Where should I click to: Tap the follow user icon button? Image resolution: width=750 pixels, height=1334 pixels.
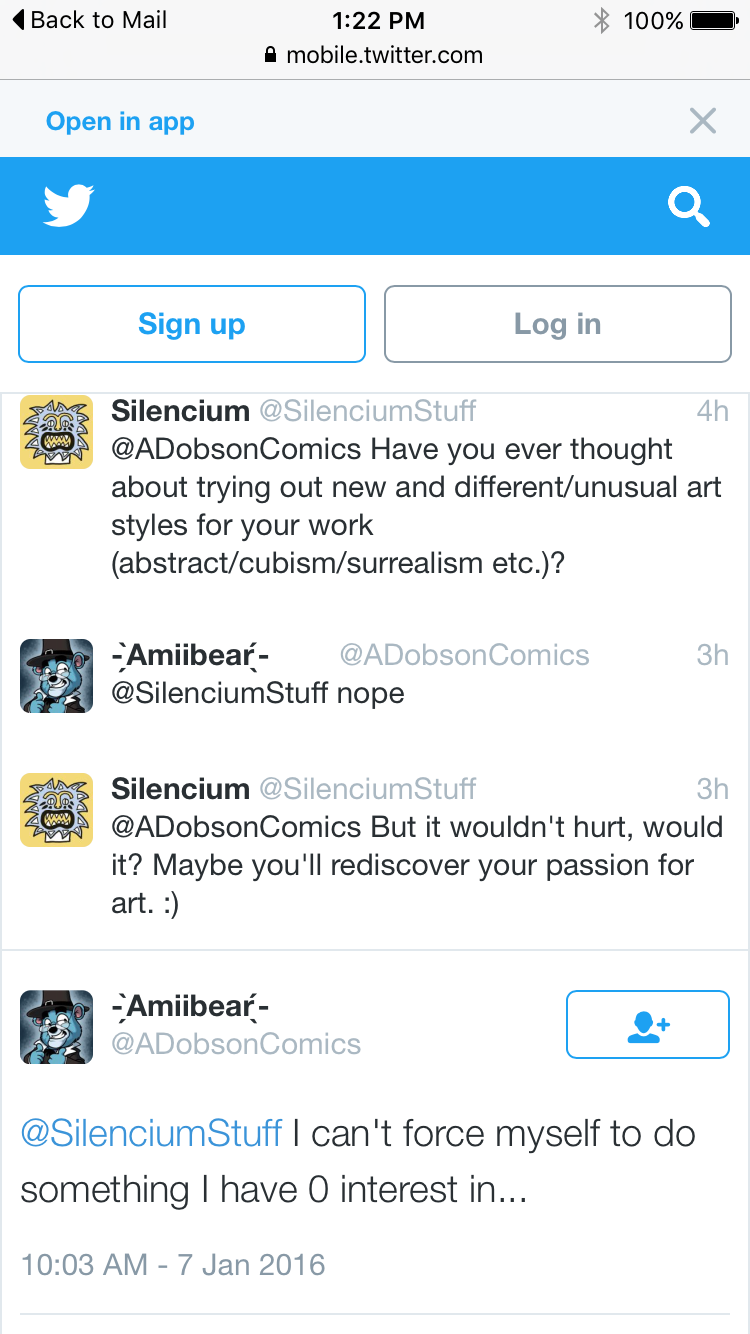[648, 1024]
